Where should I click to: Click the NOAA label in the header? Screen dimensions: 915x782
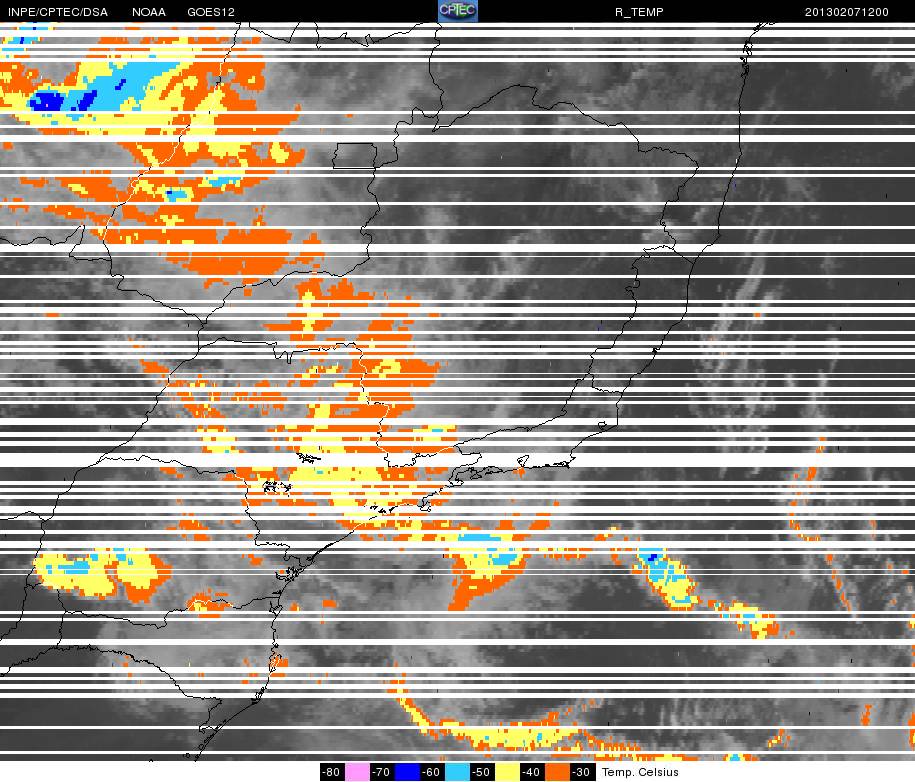149,12
